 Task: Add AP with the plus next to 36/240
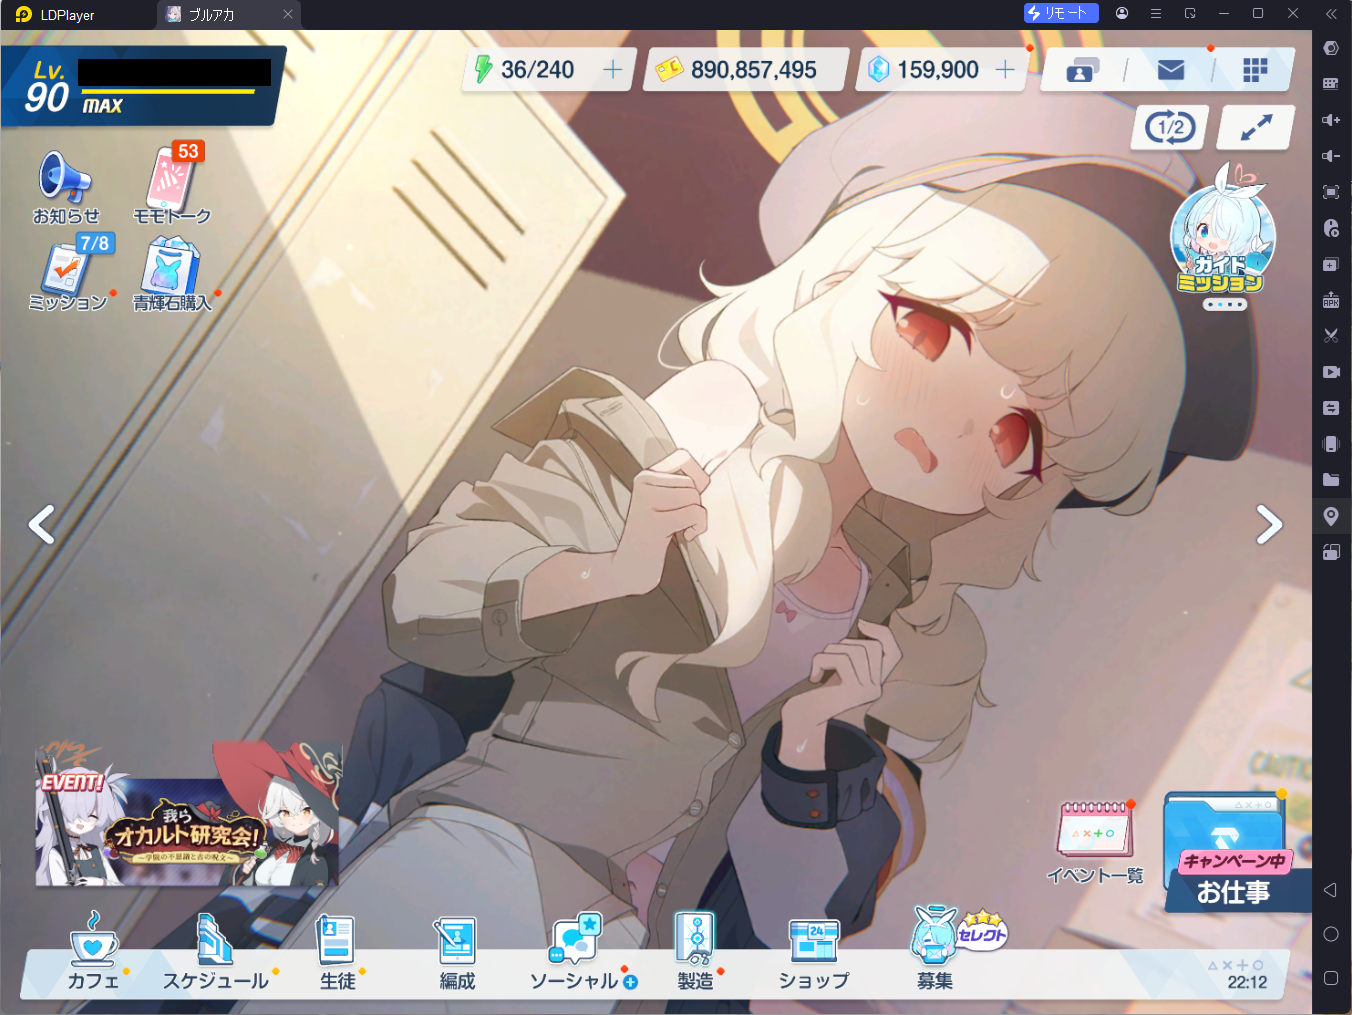[x=613, y=69]
